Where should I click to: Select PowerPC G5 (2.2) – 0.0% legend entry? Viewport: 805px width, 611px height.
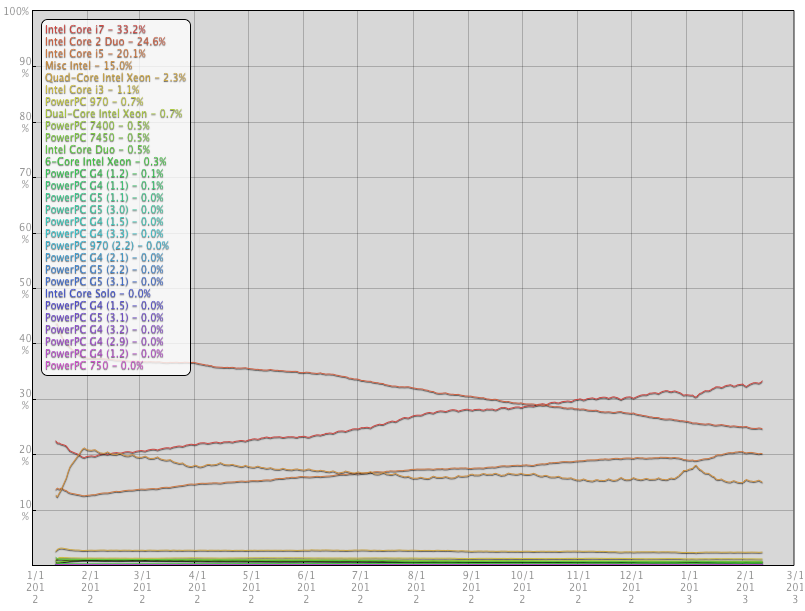pyautogui.click(x=104, y=270)
